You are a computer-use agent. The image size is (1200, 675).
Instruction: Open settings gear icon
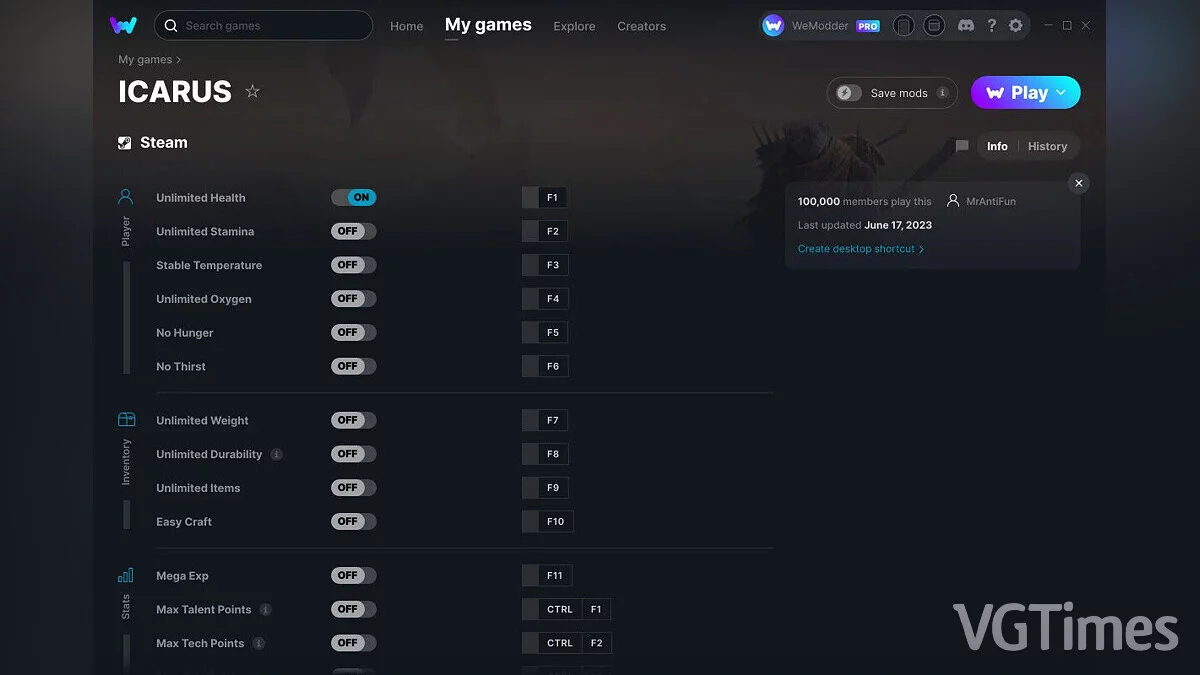click(x=1016, y=26)
